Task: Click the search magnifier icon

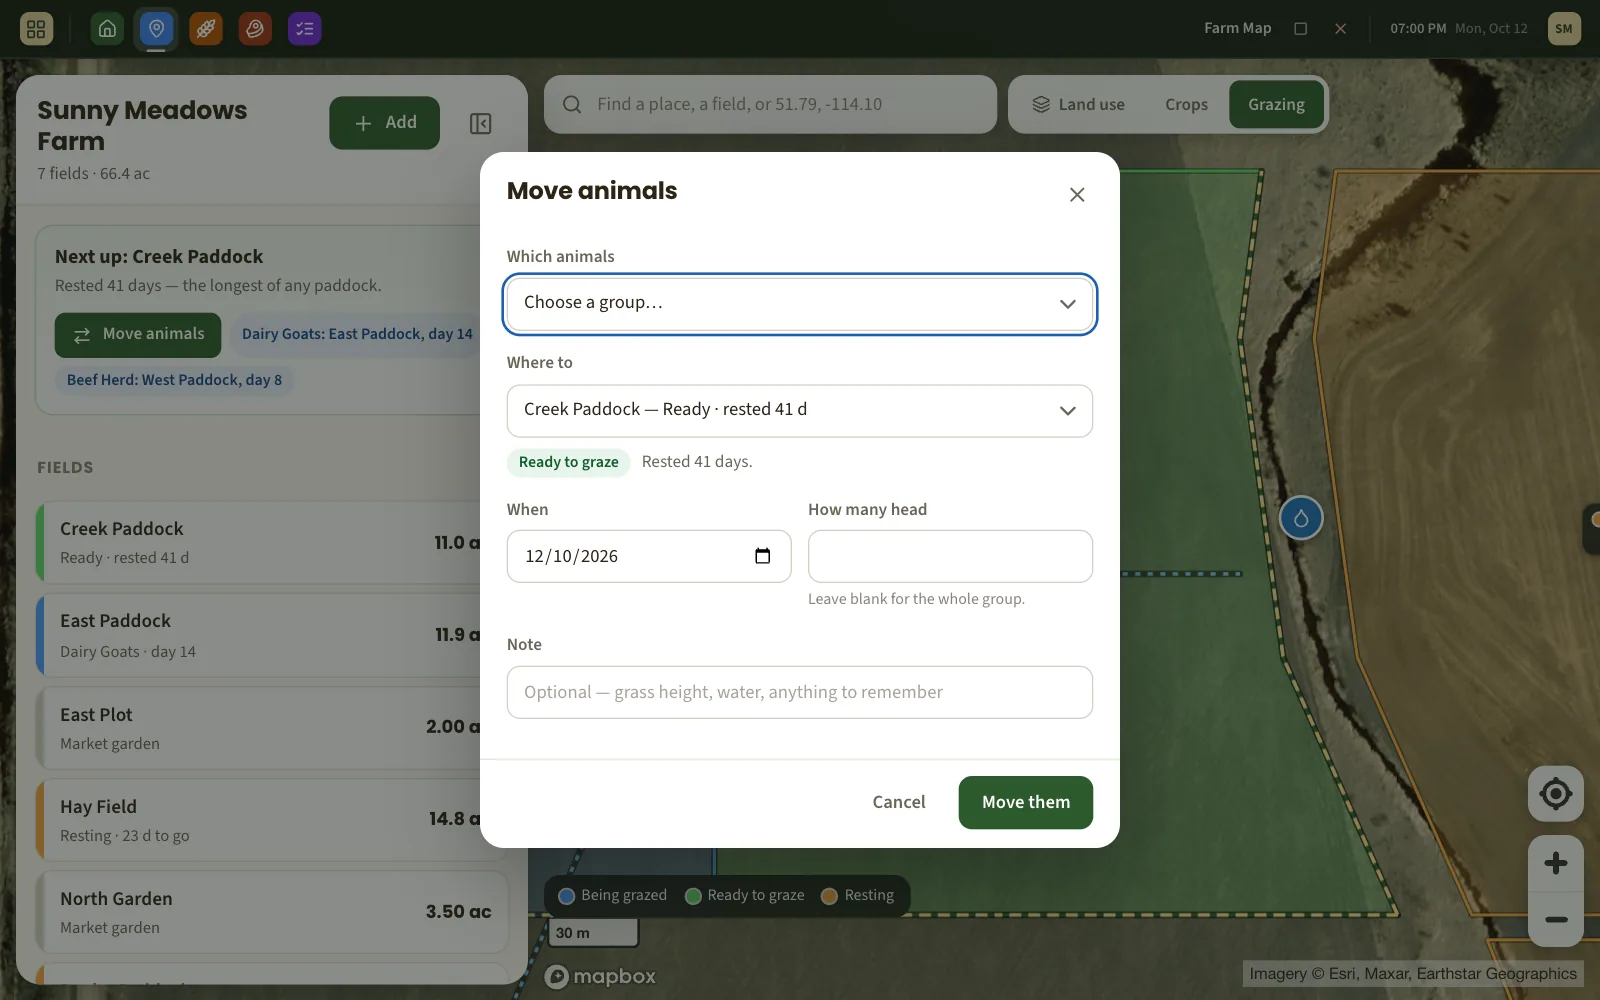Action: click(572, 104)
